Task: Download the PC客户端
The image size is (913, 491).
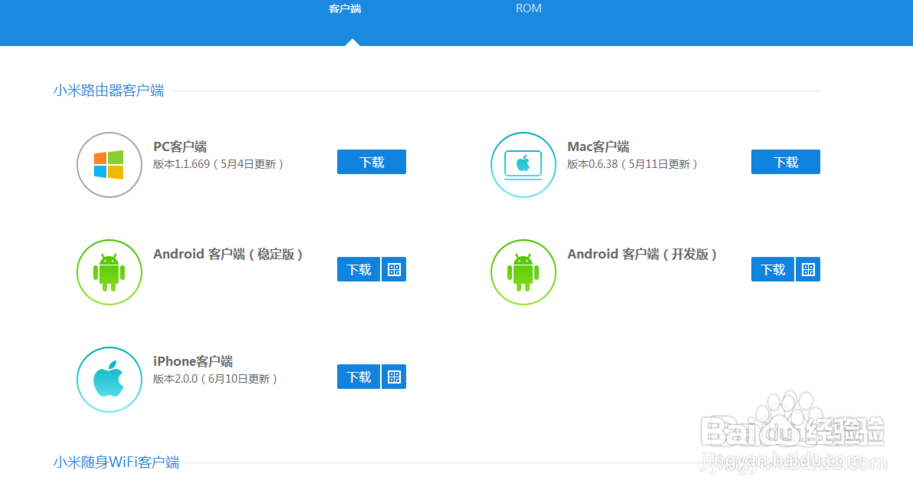Action: point(371,162)
